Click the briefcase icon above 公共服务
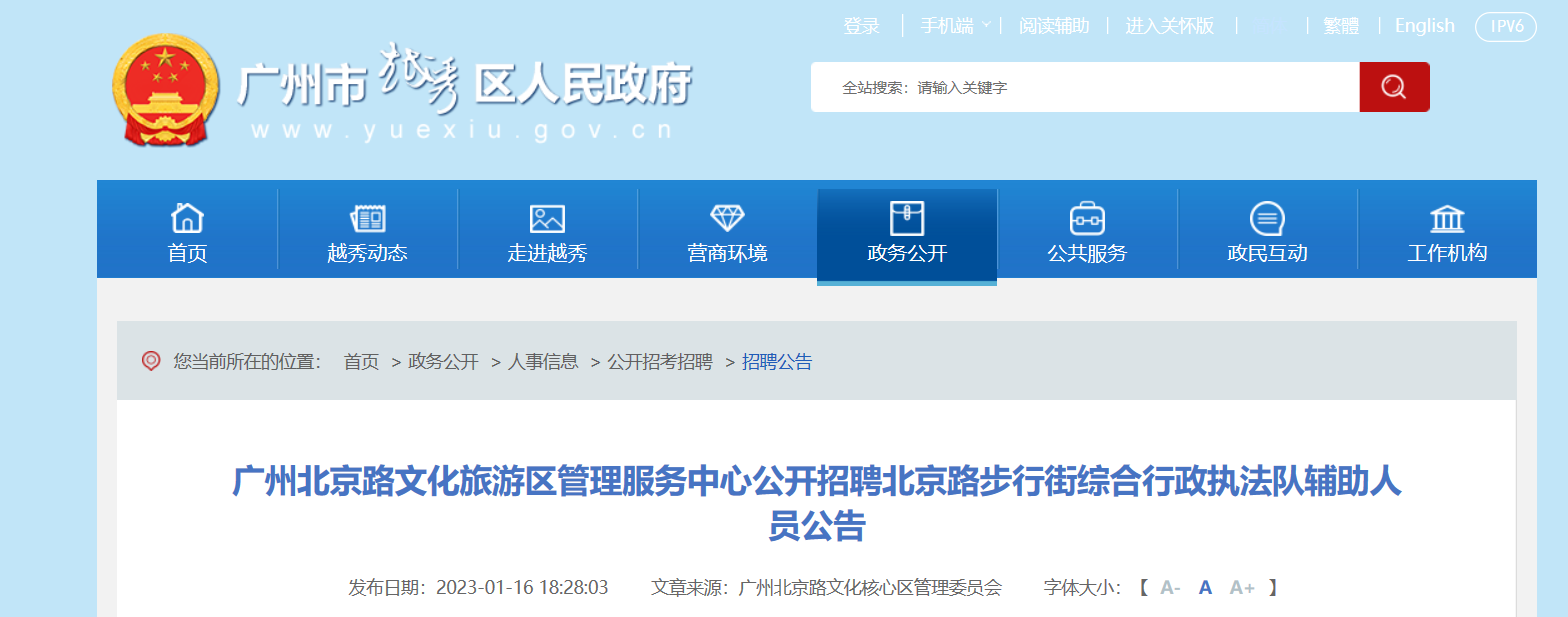Viewport: 1568px width, 617px height. coord(1087,218)
